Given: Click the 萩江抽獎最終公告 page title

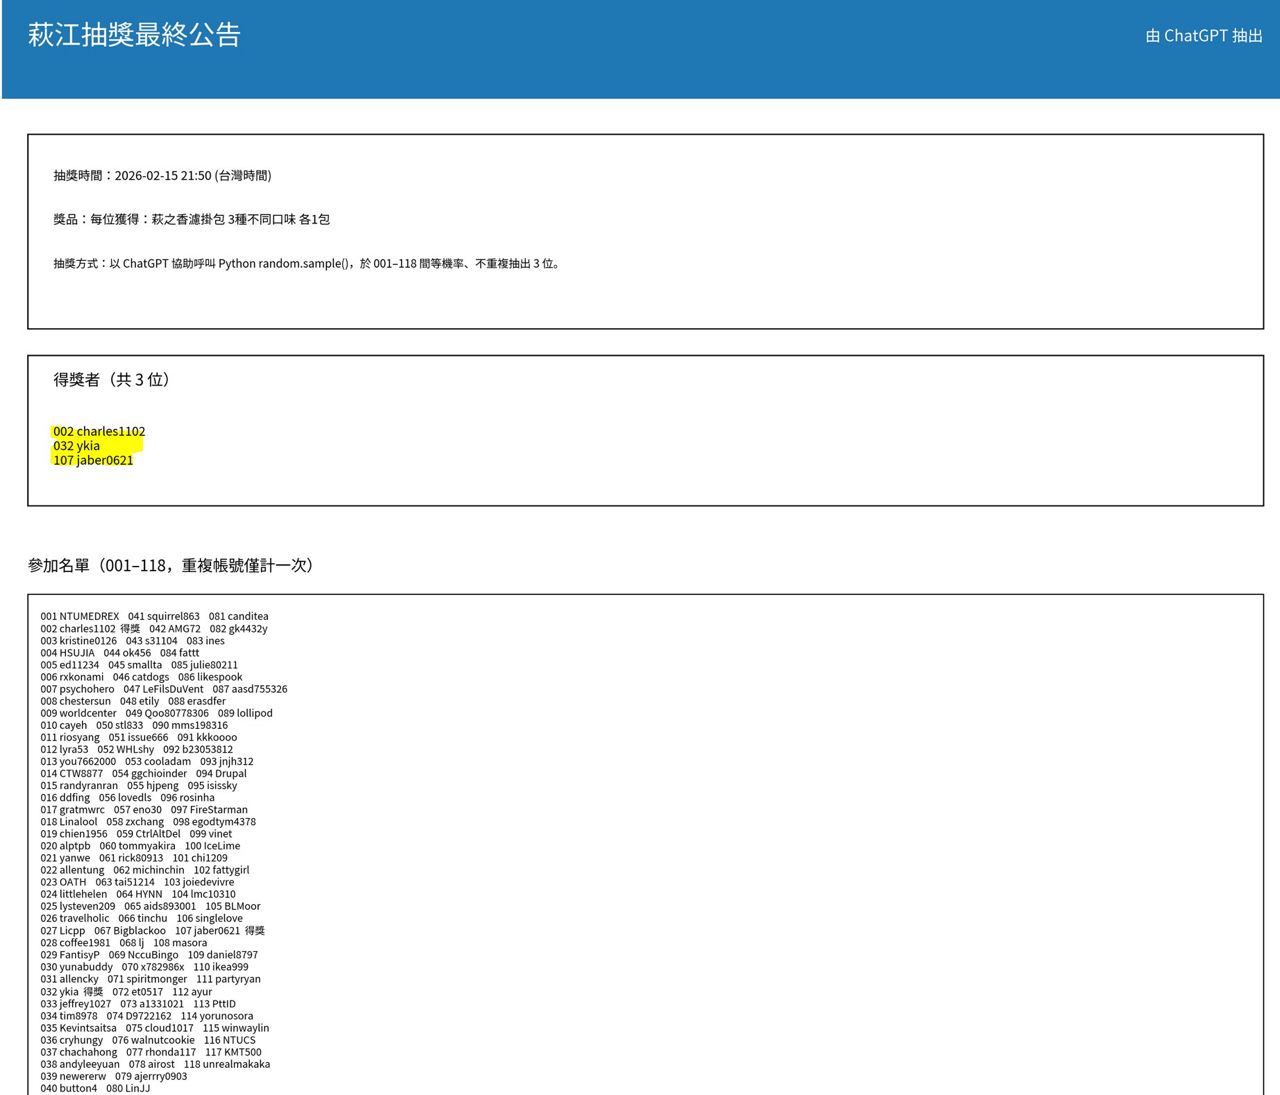Looking at the screenshot, I should coord(134,35).
